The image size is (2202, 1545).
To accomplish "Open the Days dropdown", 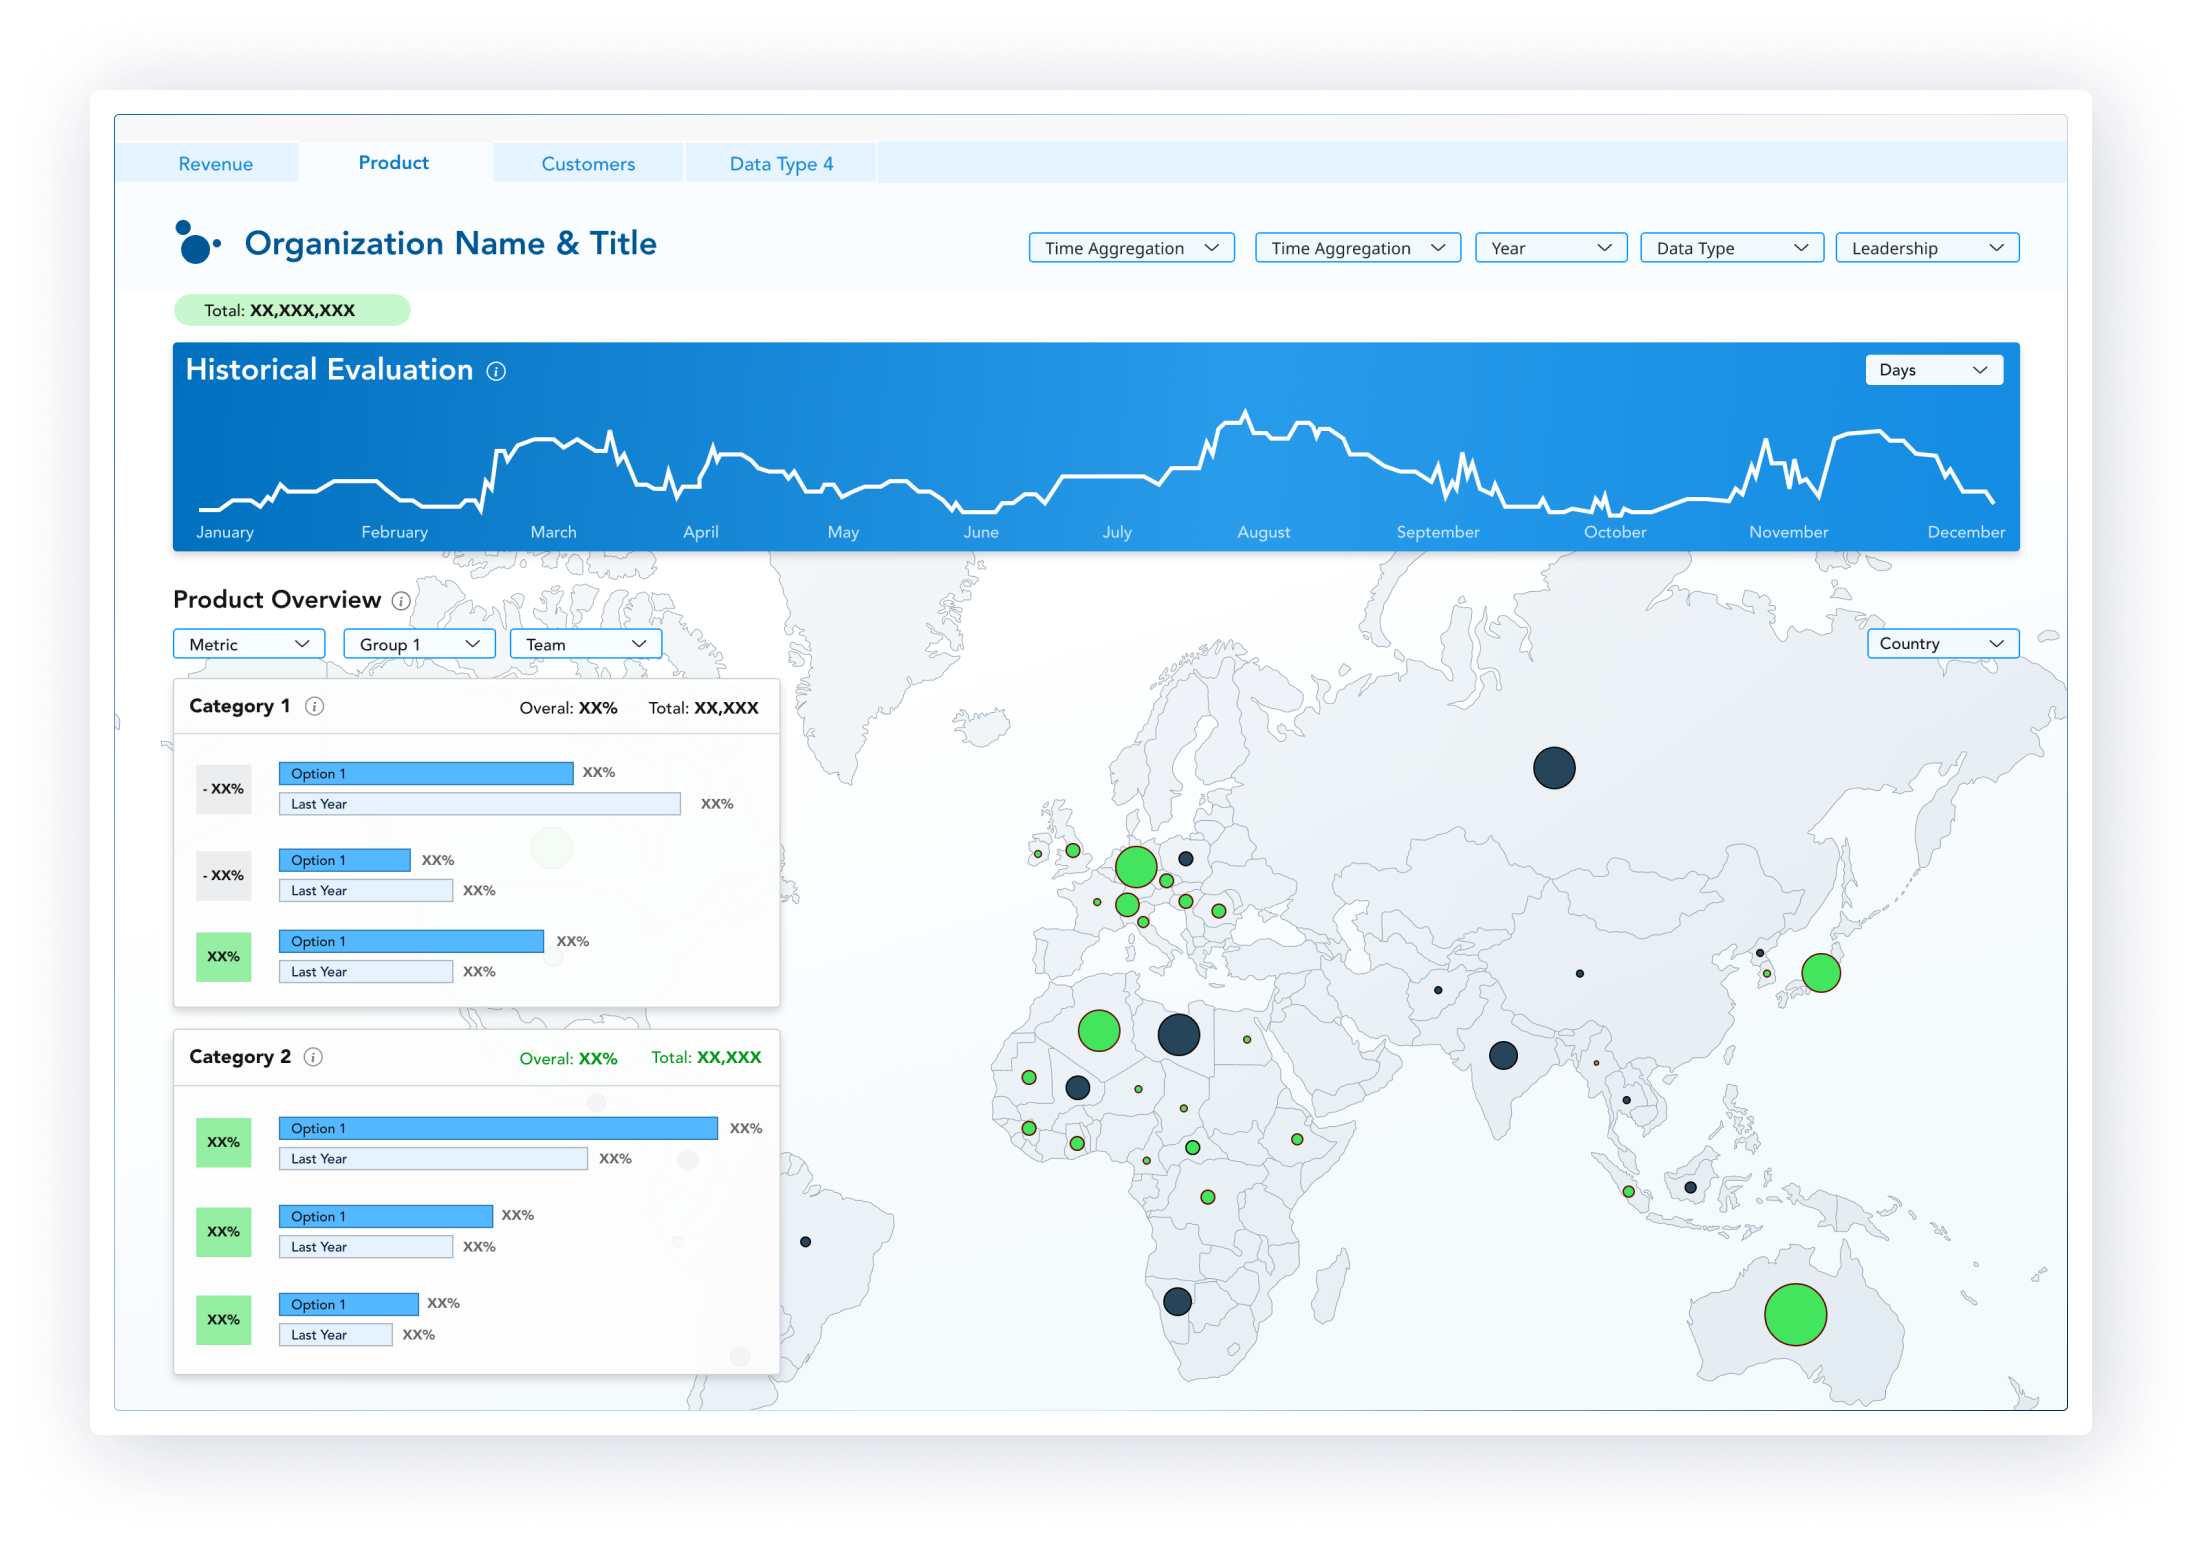I will [x=1934, y=370].
